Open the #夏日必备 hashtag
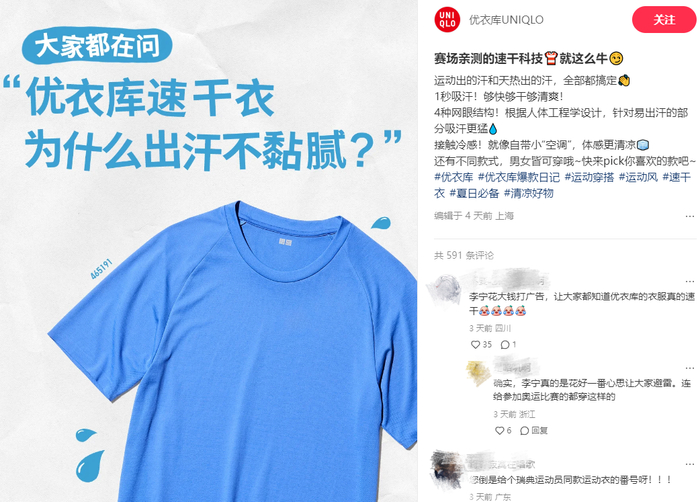 click(474, 193)
